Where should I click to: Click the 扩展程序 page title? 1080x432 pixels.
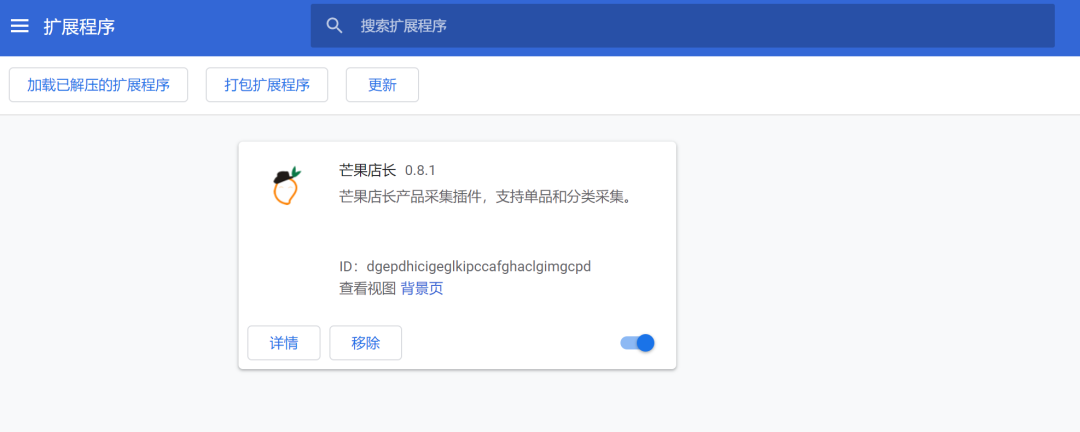coord(79,26)
